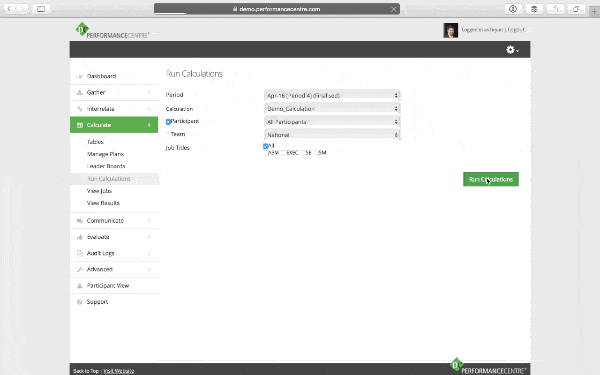The height and width of the screenshot is (375, 600).
Task: Expand the Audit Logs menu chevron
Action: click(149, 253)
